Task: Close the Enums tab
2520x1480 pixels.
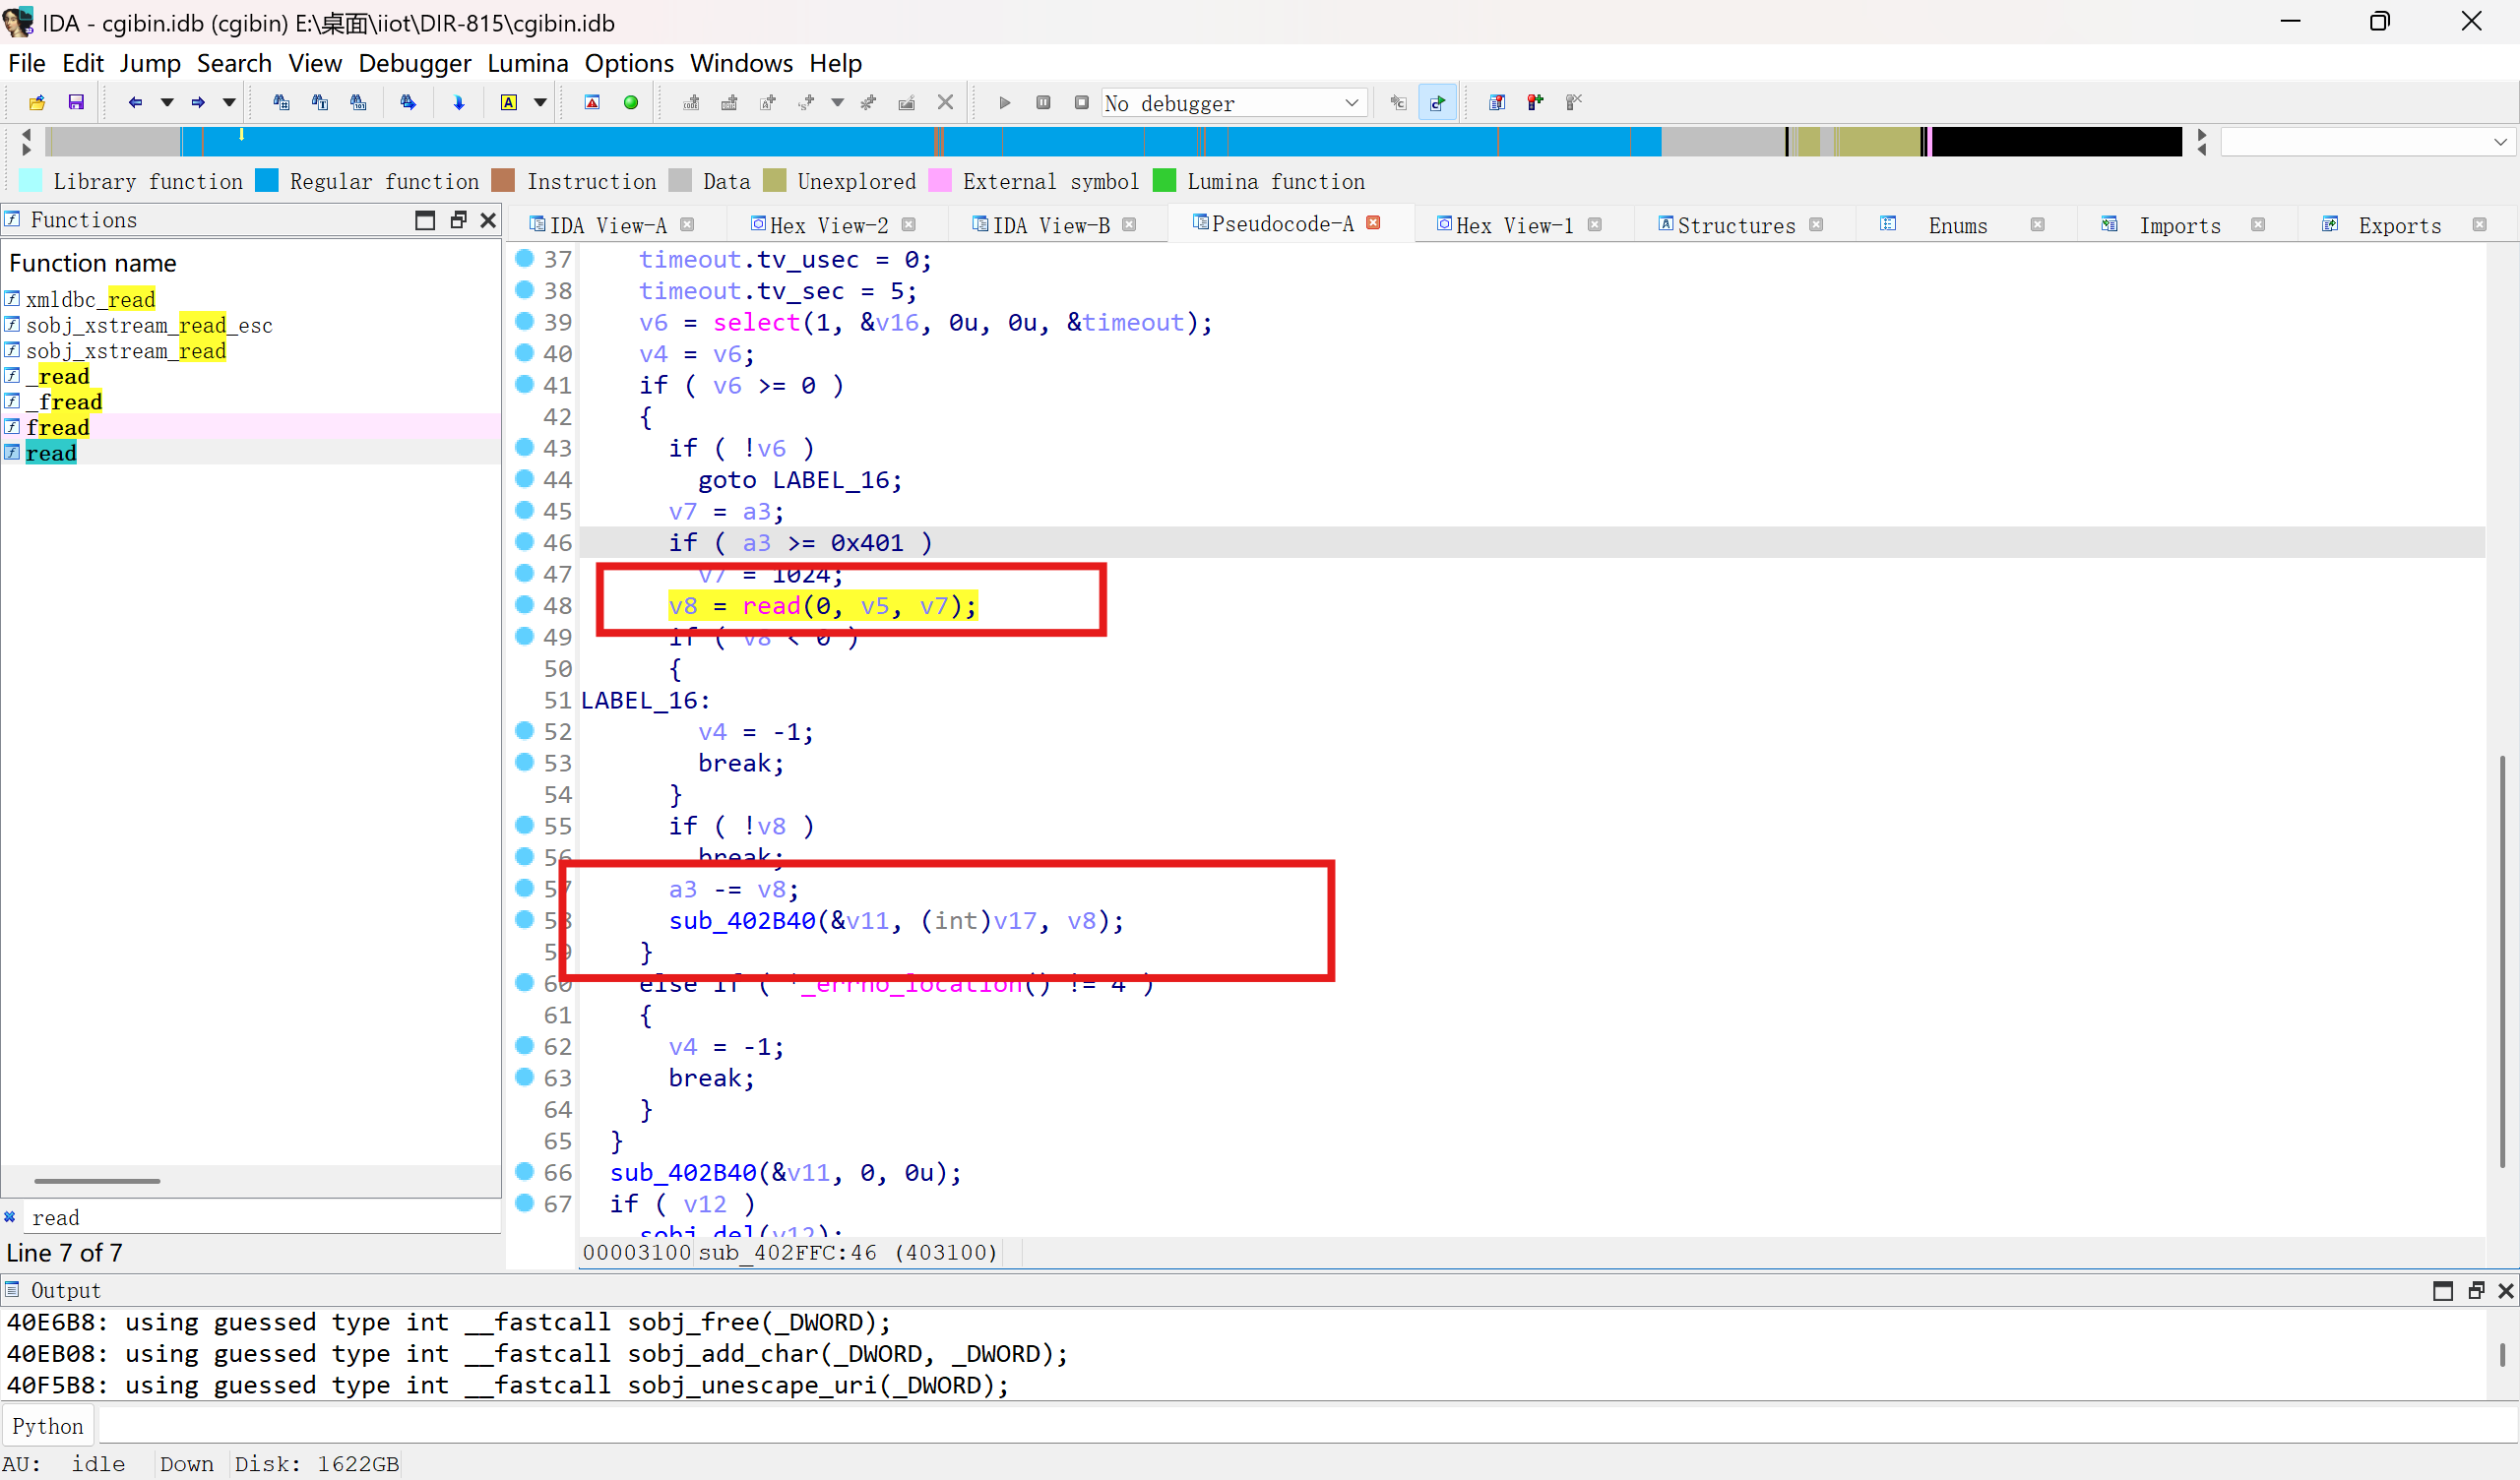Action: coord(2038,225)
